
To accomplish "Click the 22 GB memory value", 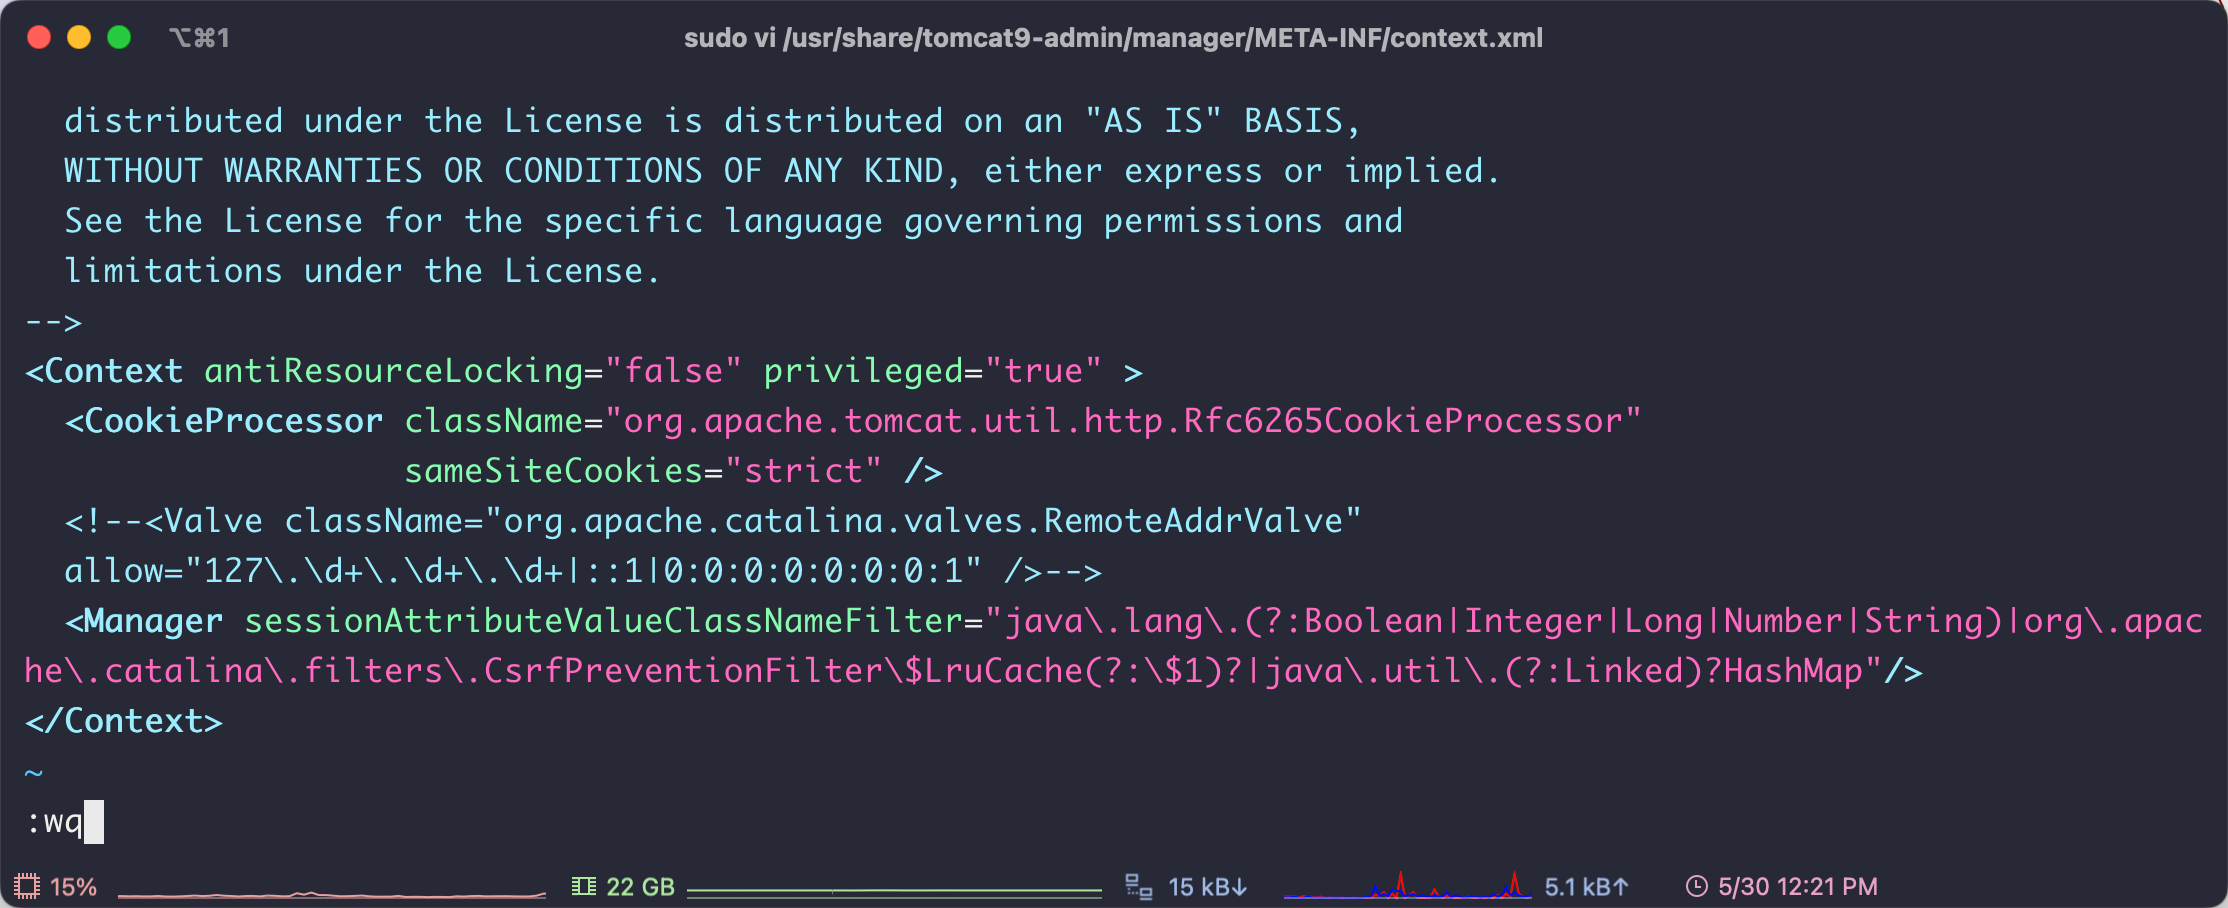I will pyautogui.click(x=640, y=887).
